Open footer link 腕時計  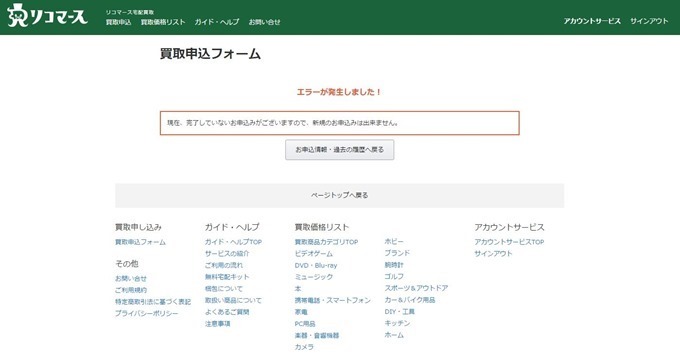(394, 265)
